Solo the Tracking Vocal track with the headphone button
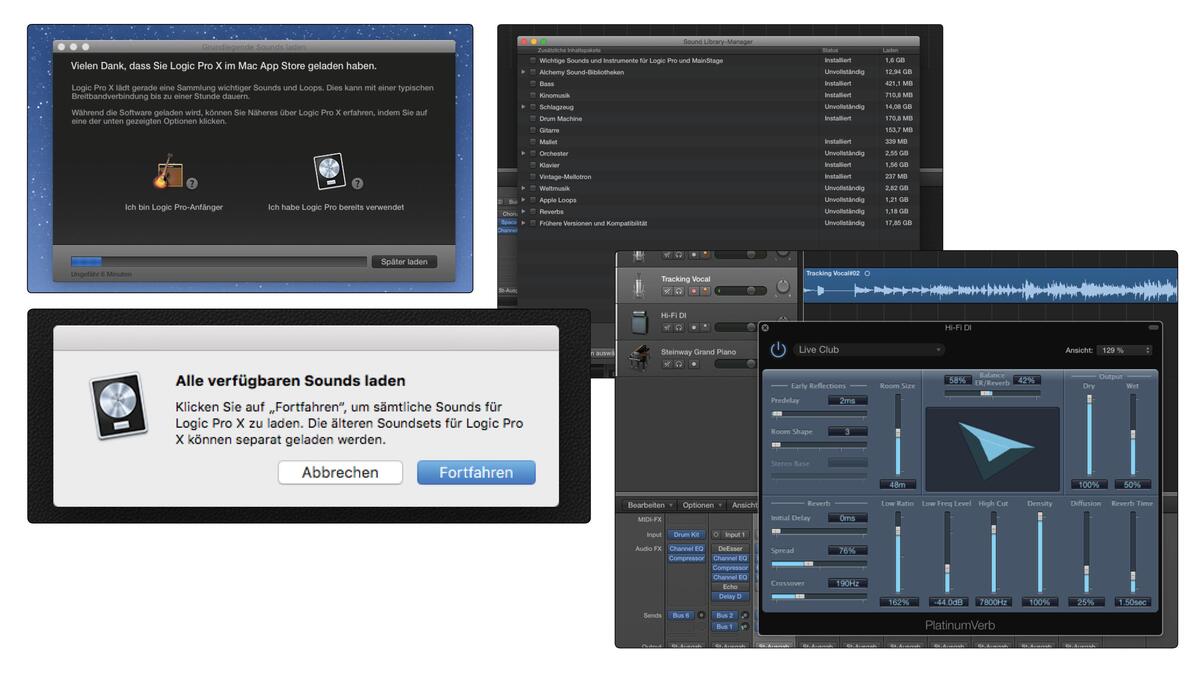 pos(678,290)
